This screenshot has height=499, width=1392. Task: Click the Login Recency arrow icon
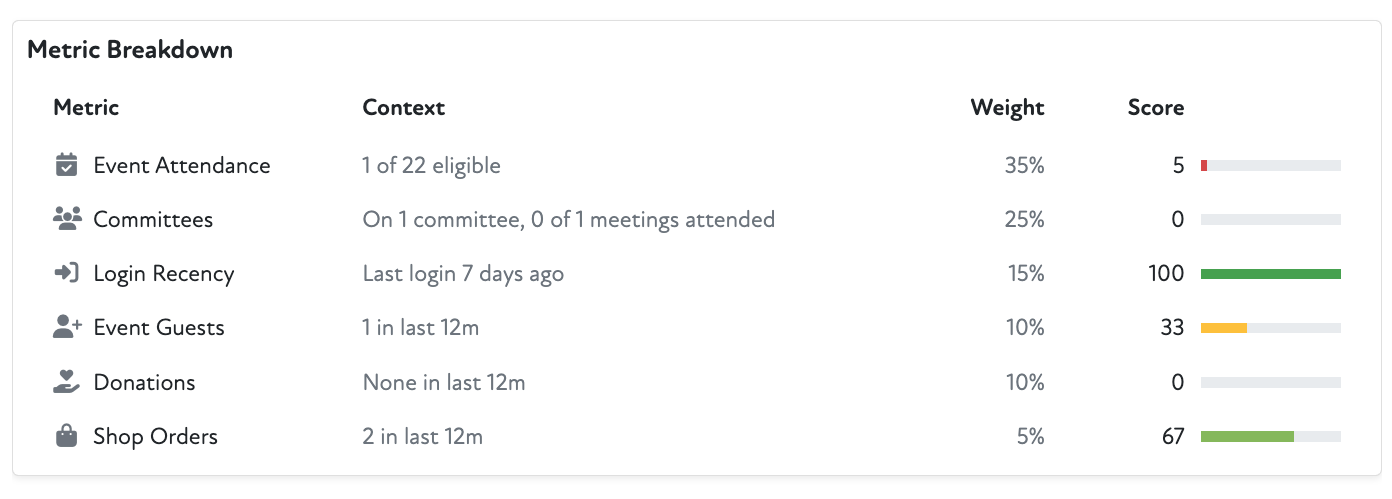point(66,273)
